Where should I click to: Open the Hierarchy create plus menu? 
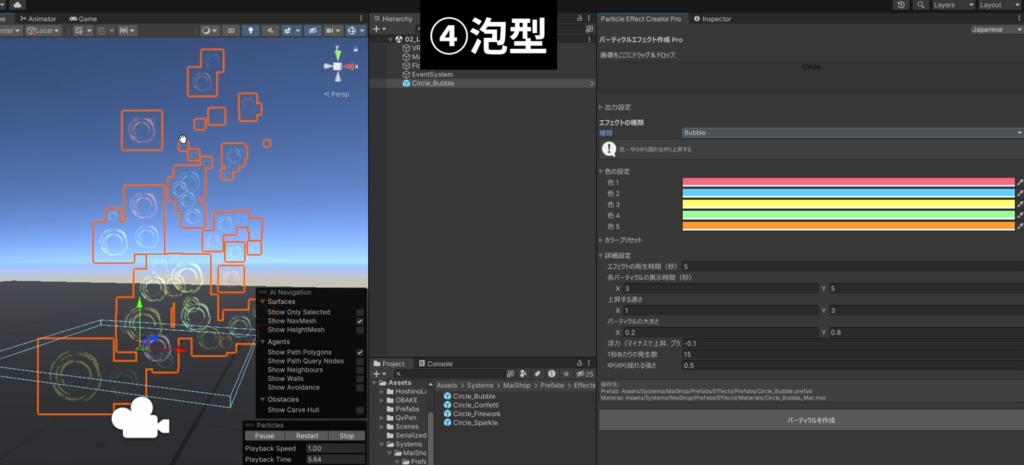coord(379,29)
